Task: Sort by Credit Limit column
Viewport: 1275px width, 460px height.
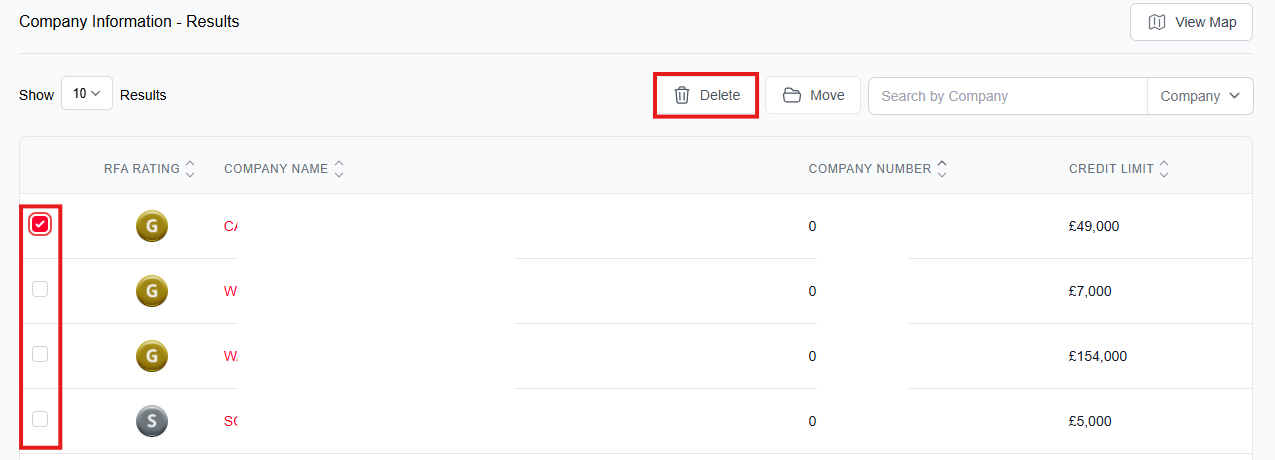Action: (1119, 169)
